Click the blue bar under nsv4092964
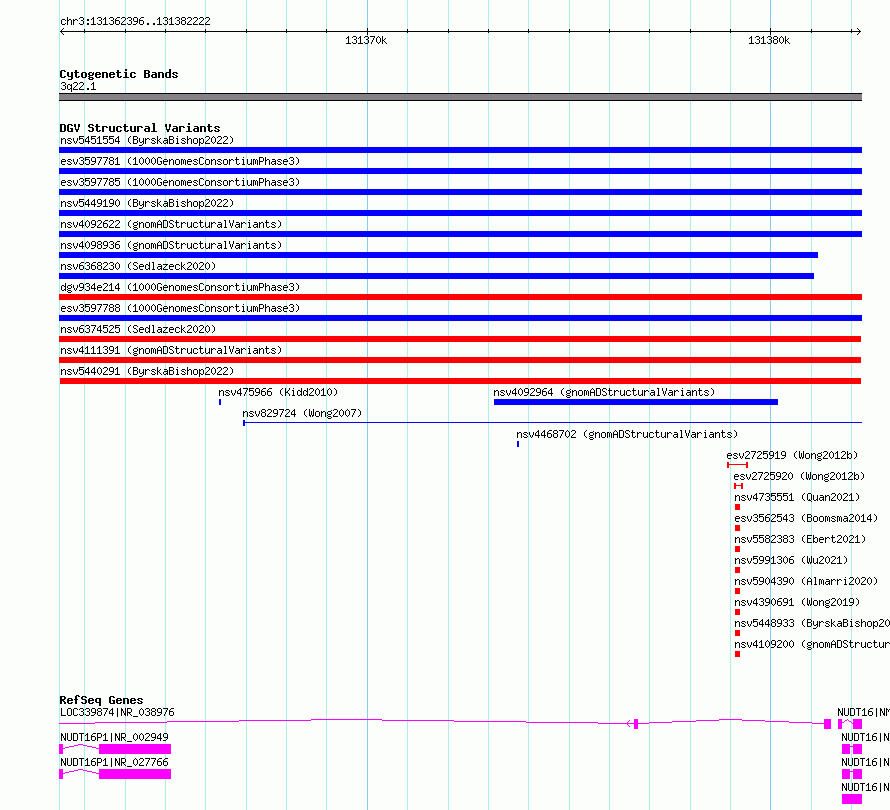890x810 pixels. click(x=636, y=402)
